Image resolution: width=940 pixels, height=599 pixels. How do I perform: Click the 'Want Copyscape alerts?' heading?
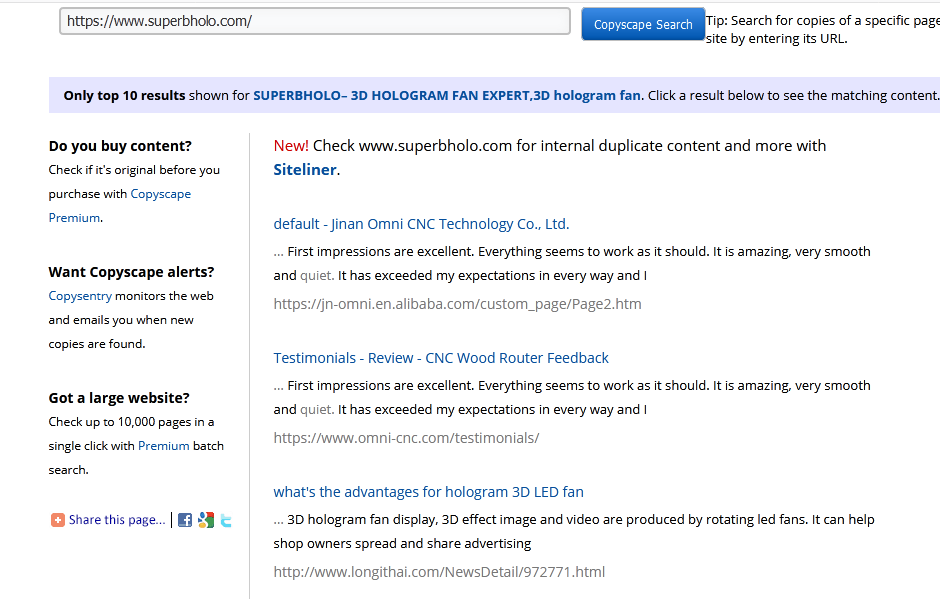pyautogui.click(x=131, y=272)
